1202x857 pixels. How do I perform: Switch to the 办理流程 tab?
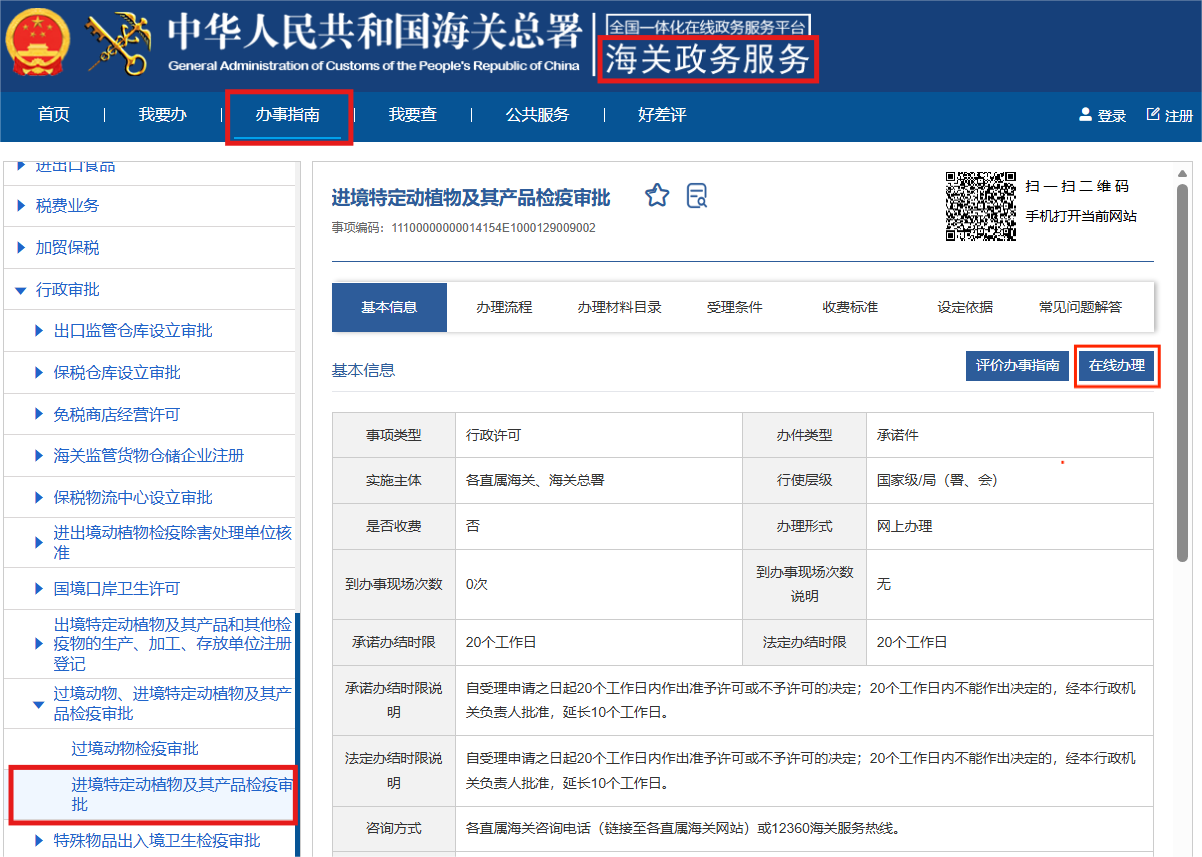click(504, 307)
